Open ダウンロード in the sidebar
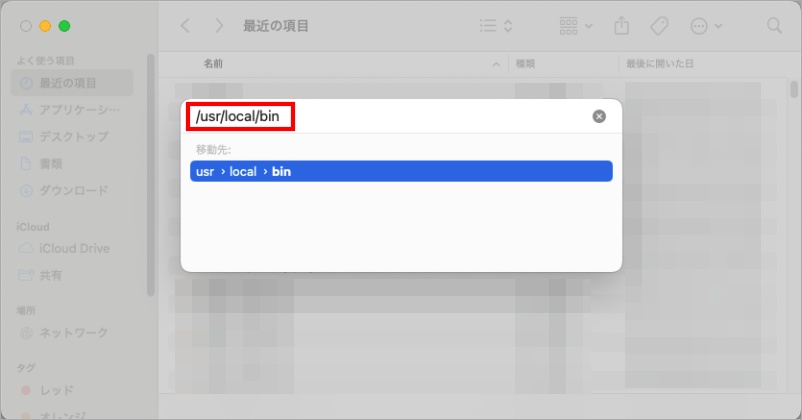 pos(73,190)
